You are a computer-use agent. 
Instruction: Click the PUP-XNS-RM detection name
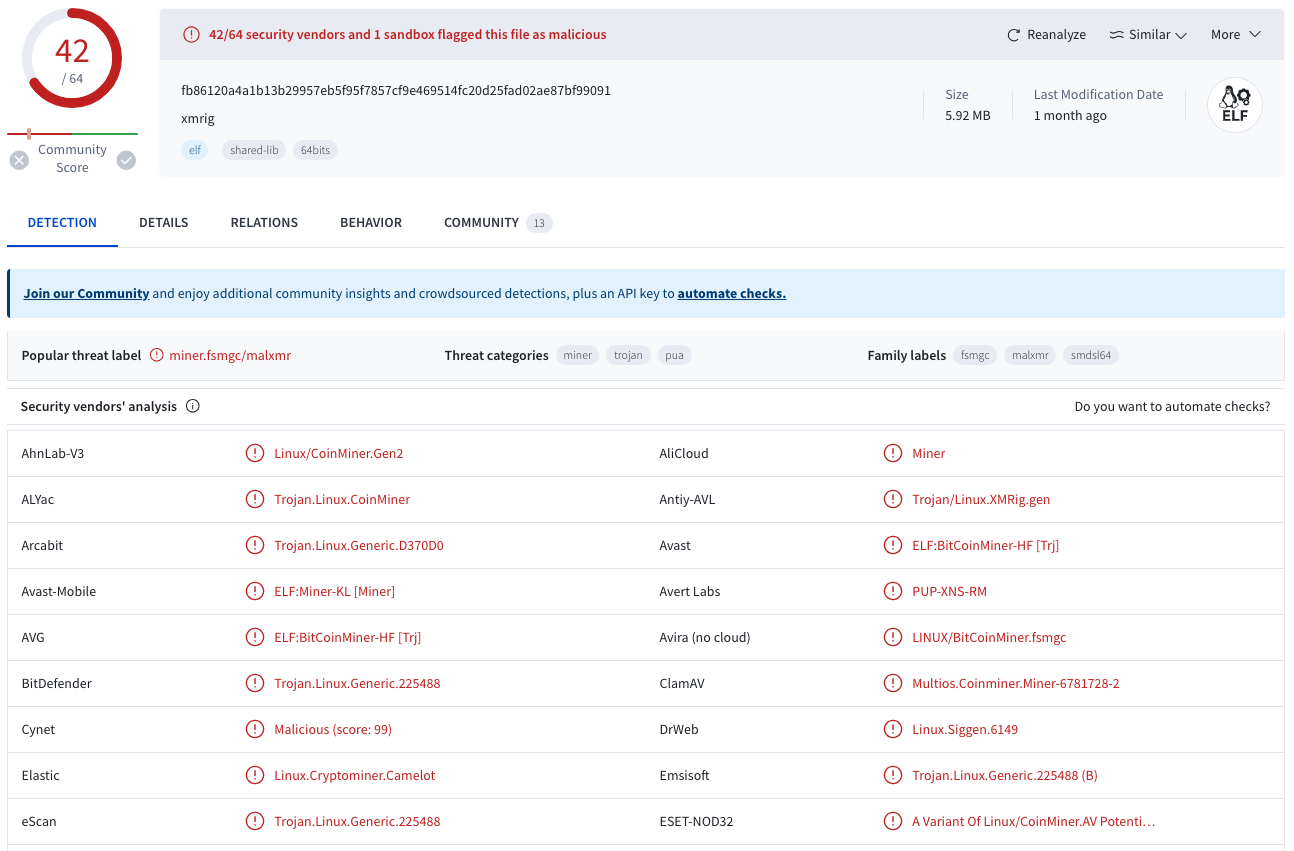pyautogui.click(x=949, y=592)
